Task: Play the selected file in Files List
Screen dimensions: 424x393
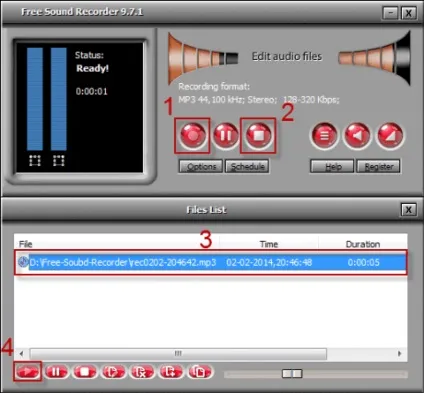Action: tap(27, 371)
